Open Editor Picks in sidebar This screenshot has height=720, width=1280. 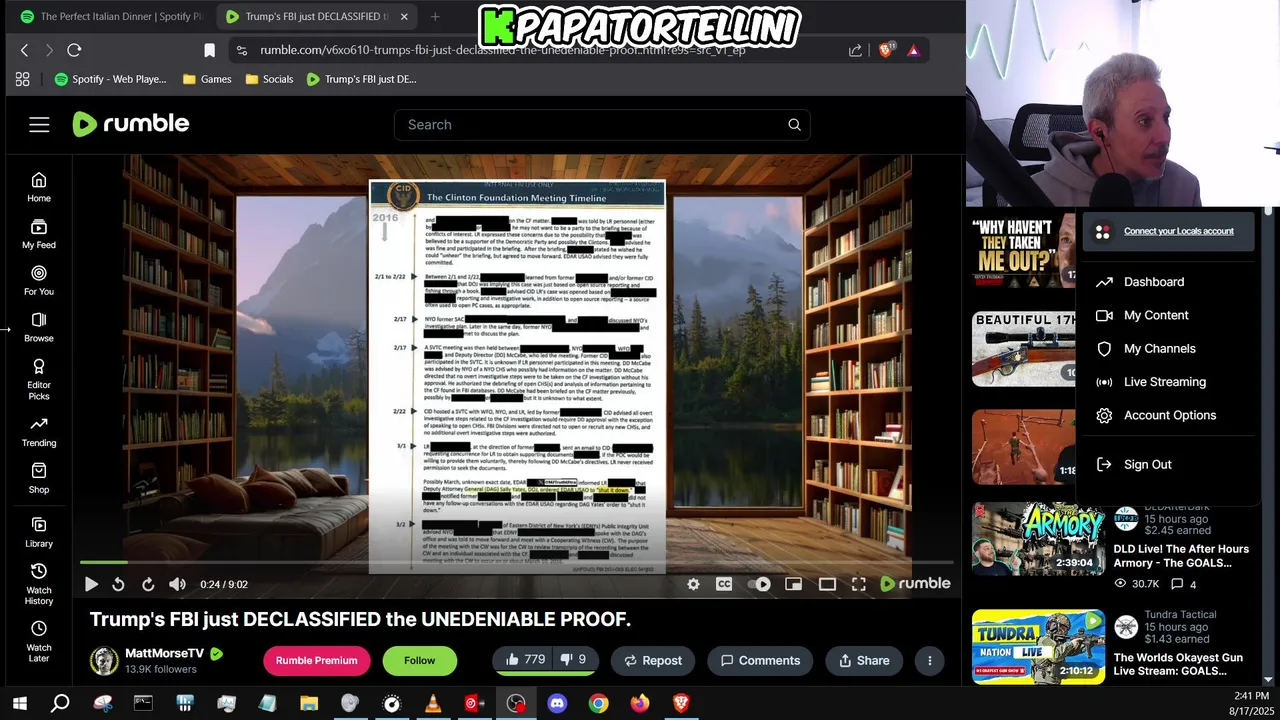click(39, 379)
